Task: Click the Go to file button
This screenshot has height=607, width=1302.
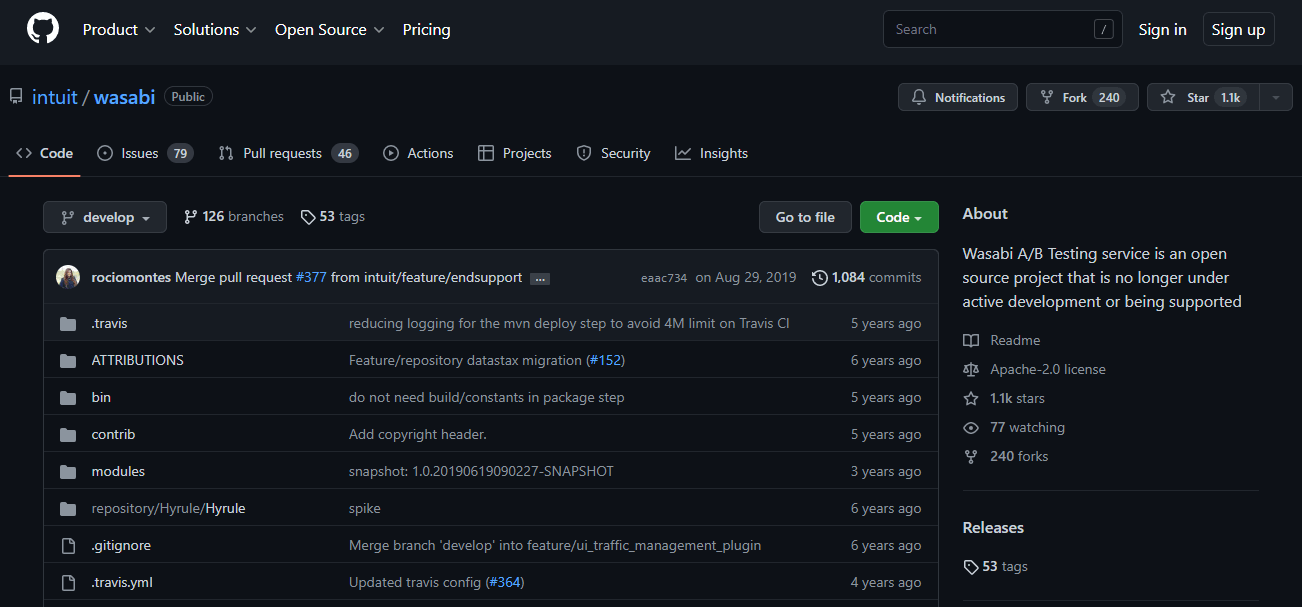Action: pos(805,217)
